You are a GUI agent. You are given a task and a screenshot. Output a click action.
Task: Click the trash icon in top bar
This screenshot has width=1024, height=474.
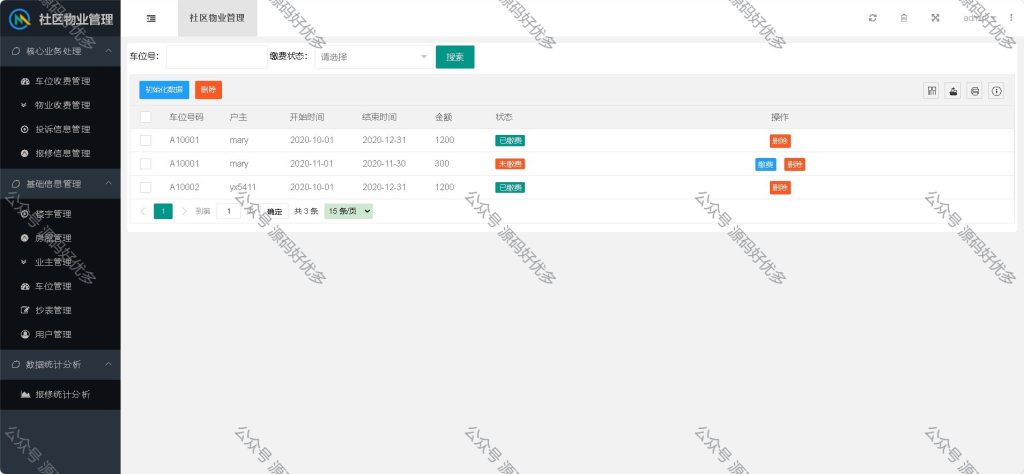[904, 18]
